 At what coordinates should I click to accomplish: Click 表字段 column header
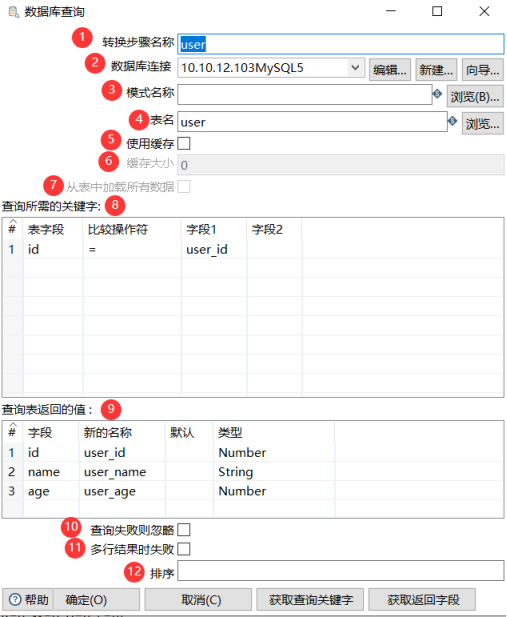53,229
